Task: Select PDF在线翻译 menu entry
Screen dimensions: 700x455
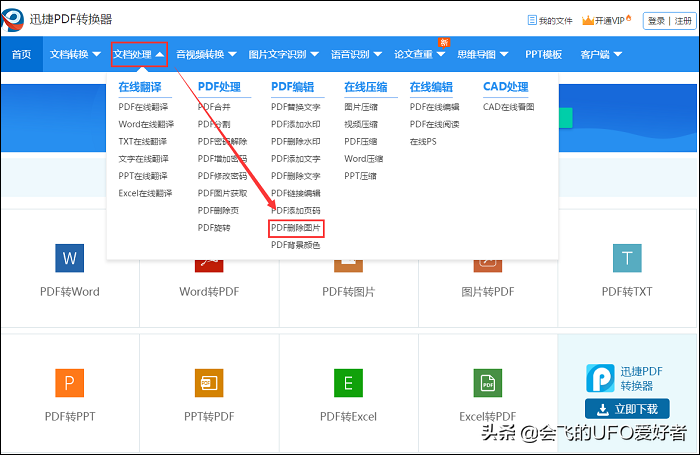Action: pos(143,107)
